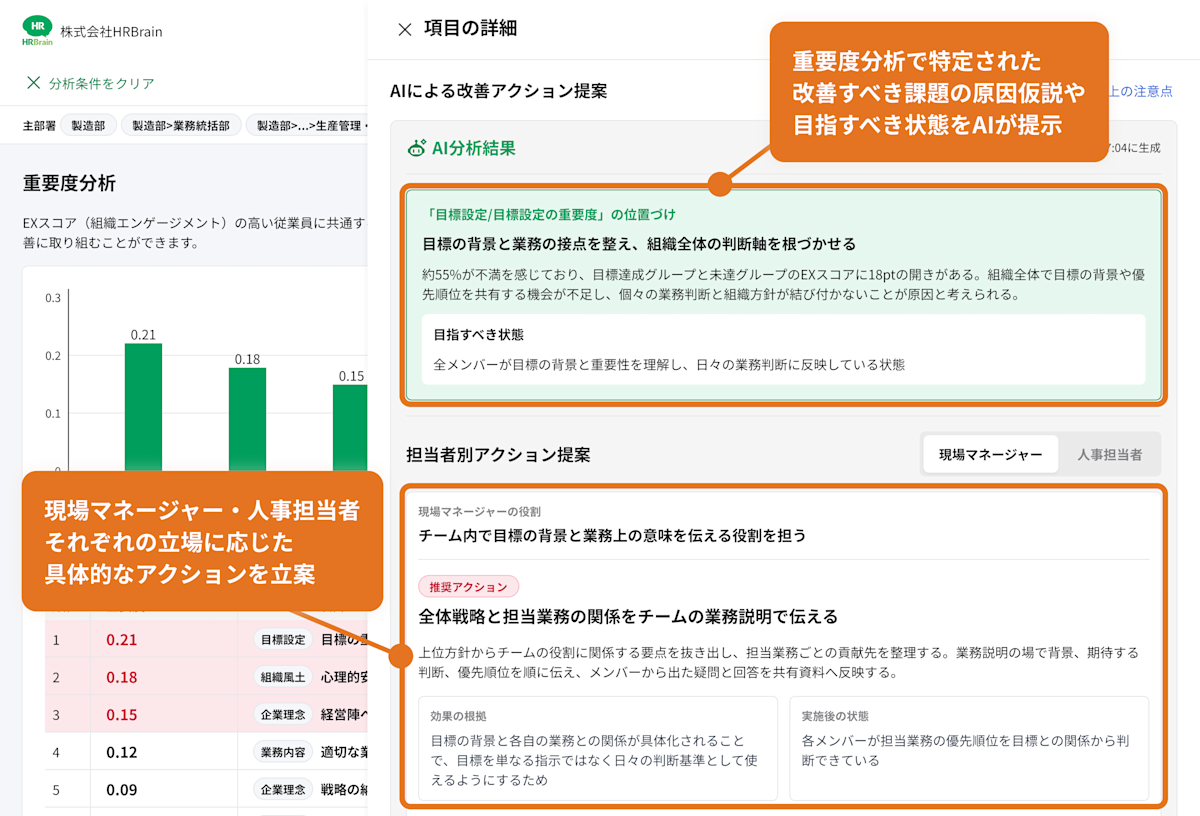This screenshot has height=816, width=1200.
Task: Click the HRBrain logo icon
Action: tap(37, 31)
